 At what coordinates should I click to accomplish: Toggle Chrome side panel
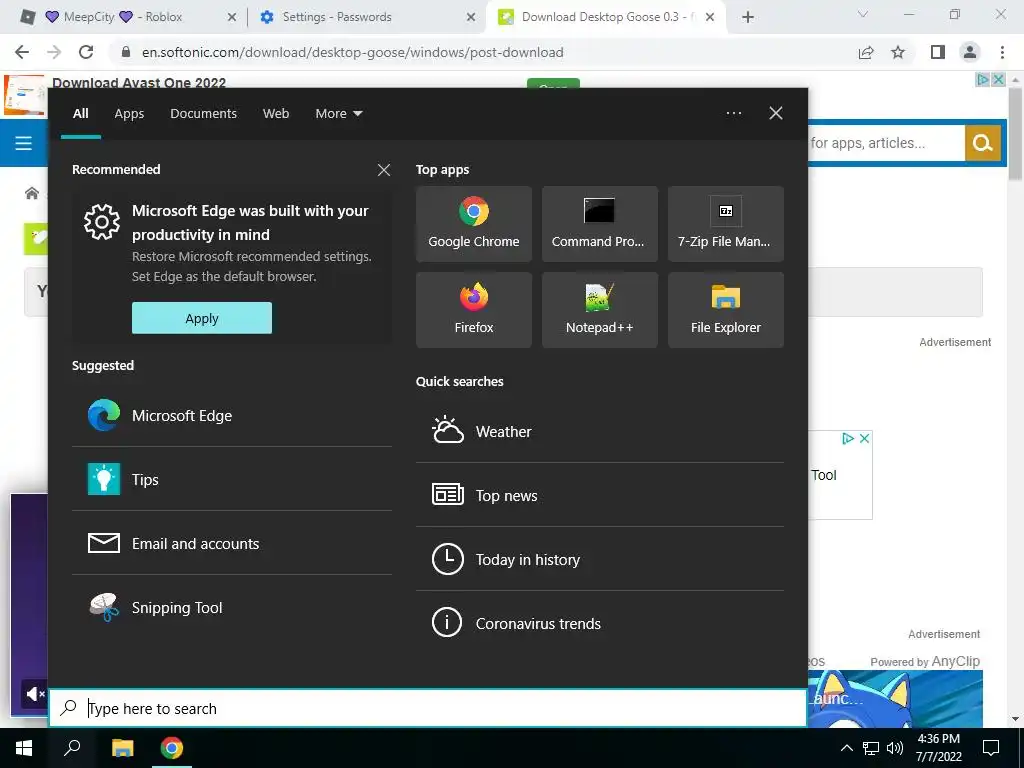point(938,52)
